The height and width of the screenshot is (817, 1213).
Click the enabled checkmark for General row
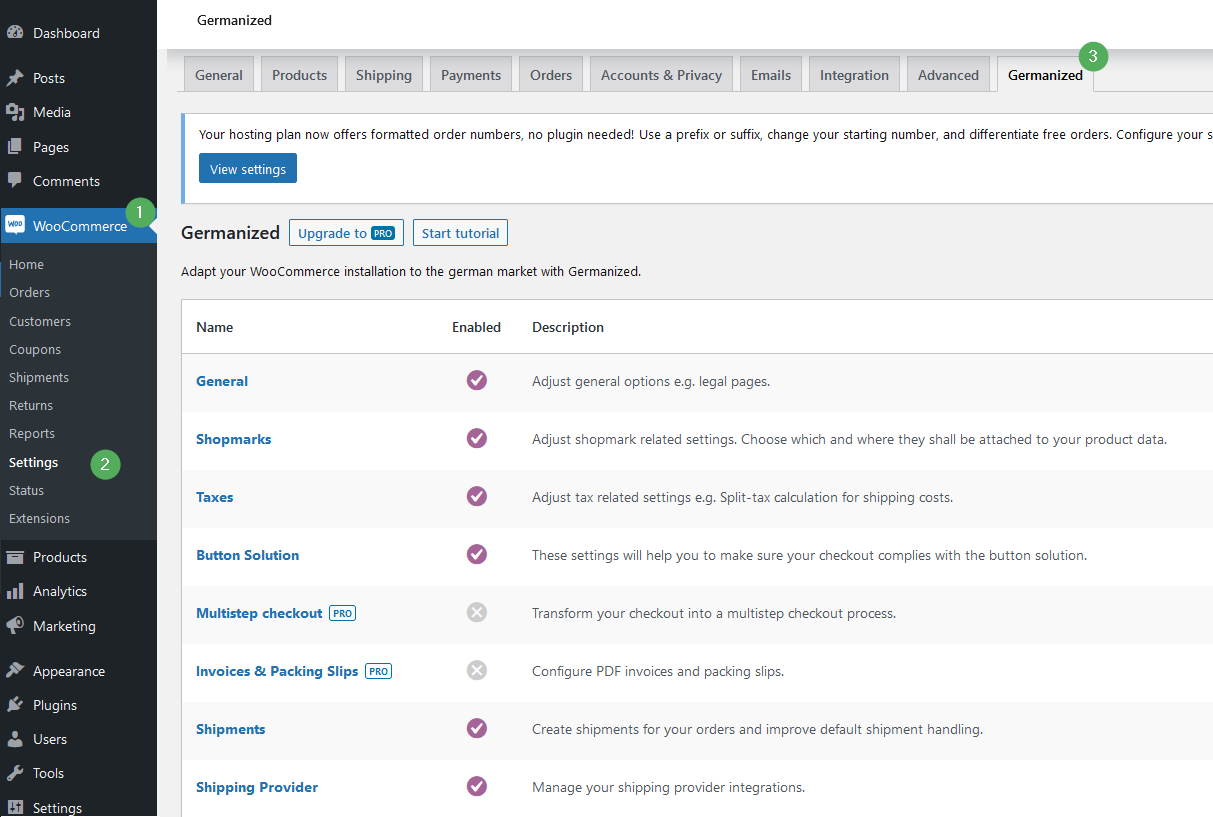(x=477, y=381)
